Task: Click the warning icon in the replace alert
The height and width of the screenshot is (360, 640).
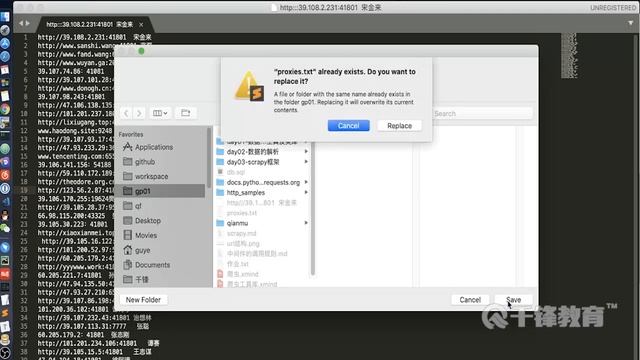Action: pos(249,86)
